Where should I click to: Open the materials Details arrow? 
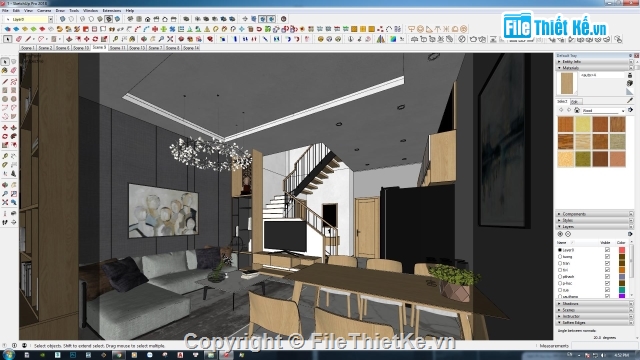pyautogui.click(x=630, y=110)
